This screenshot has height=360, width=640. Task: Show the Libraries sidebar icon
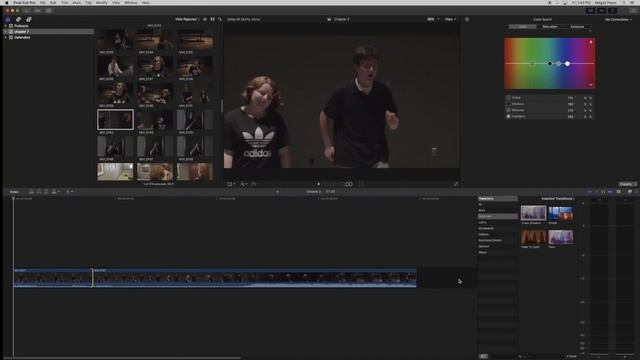(x=8, y=19)
